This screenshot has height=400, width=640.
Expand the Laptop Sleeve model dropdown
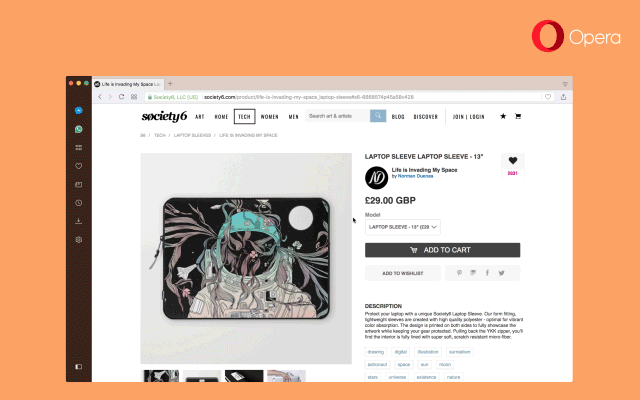point(402,227)
